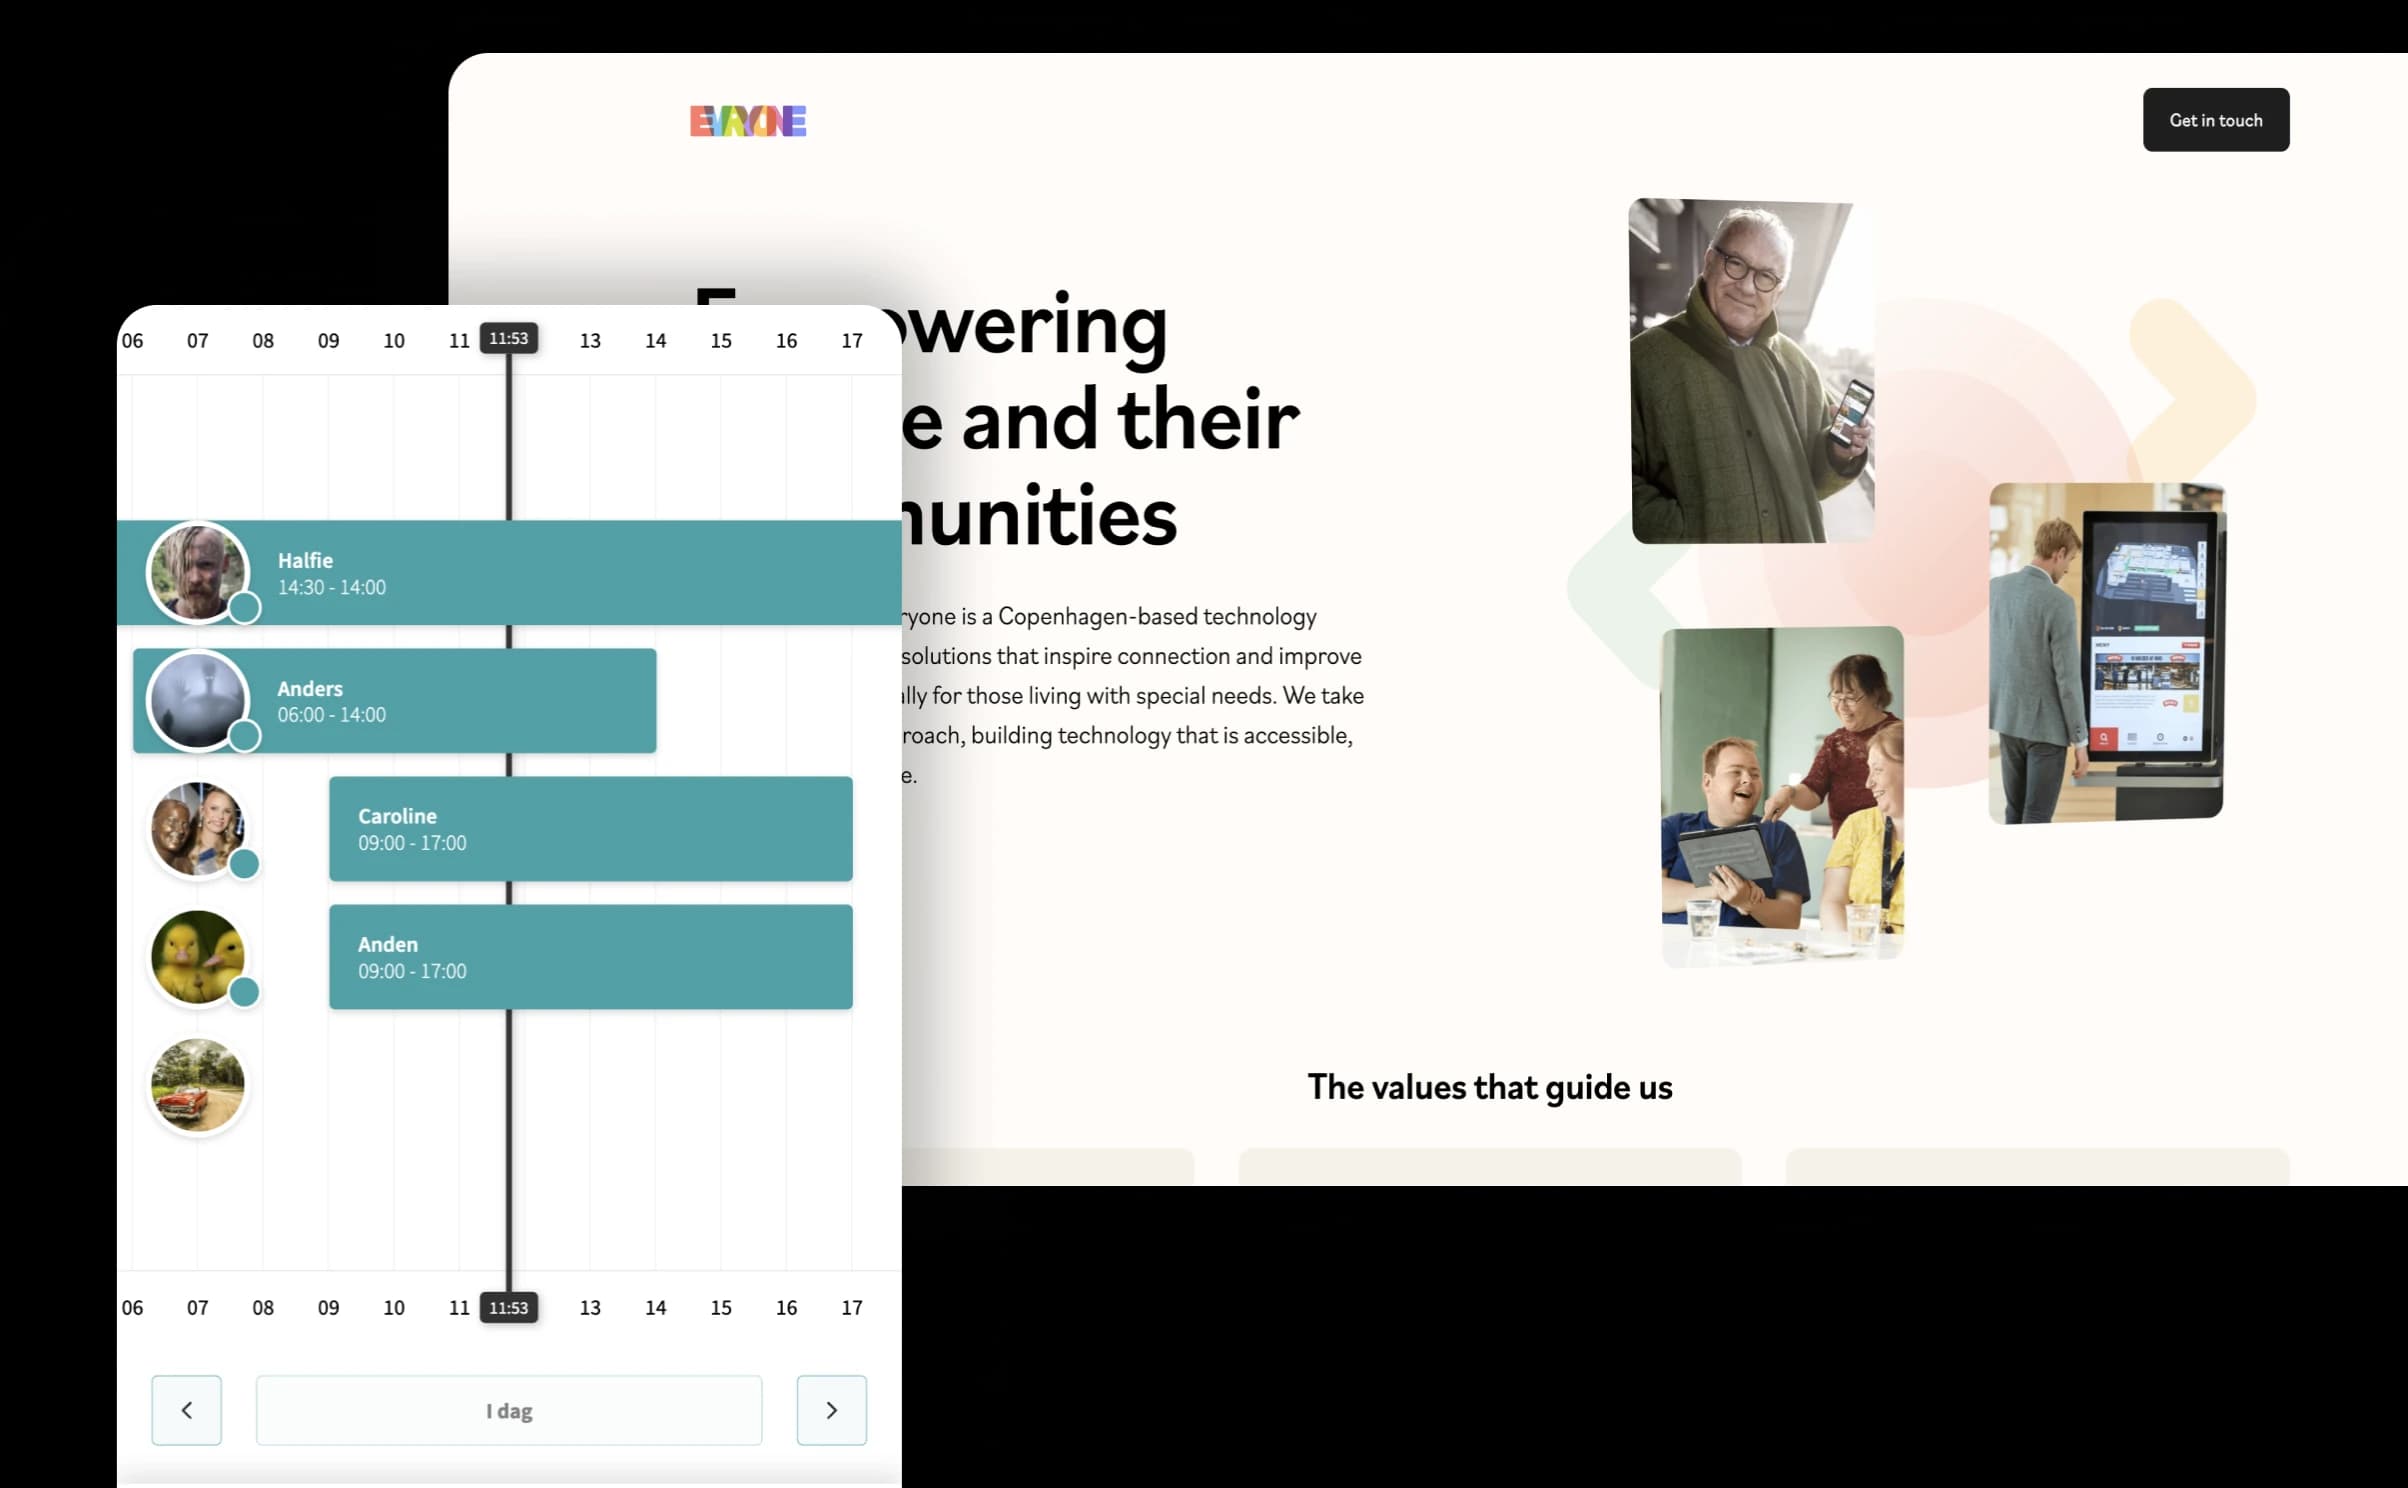This screenshot has width=2408, height=1488.
Task: Open Halfie's bearded man avatar
Action: pos(197,572)
